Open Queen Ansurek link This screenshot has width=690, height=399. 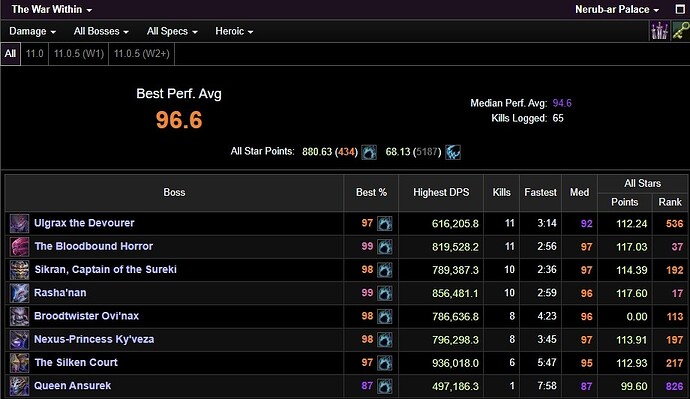coord(73,386)
